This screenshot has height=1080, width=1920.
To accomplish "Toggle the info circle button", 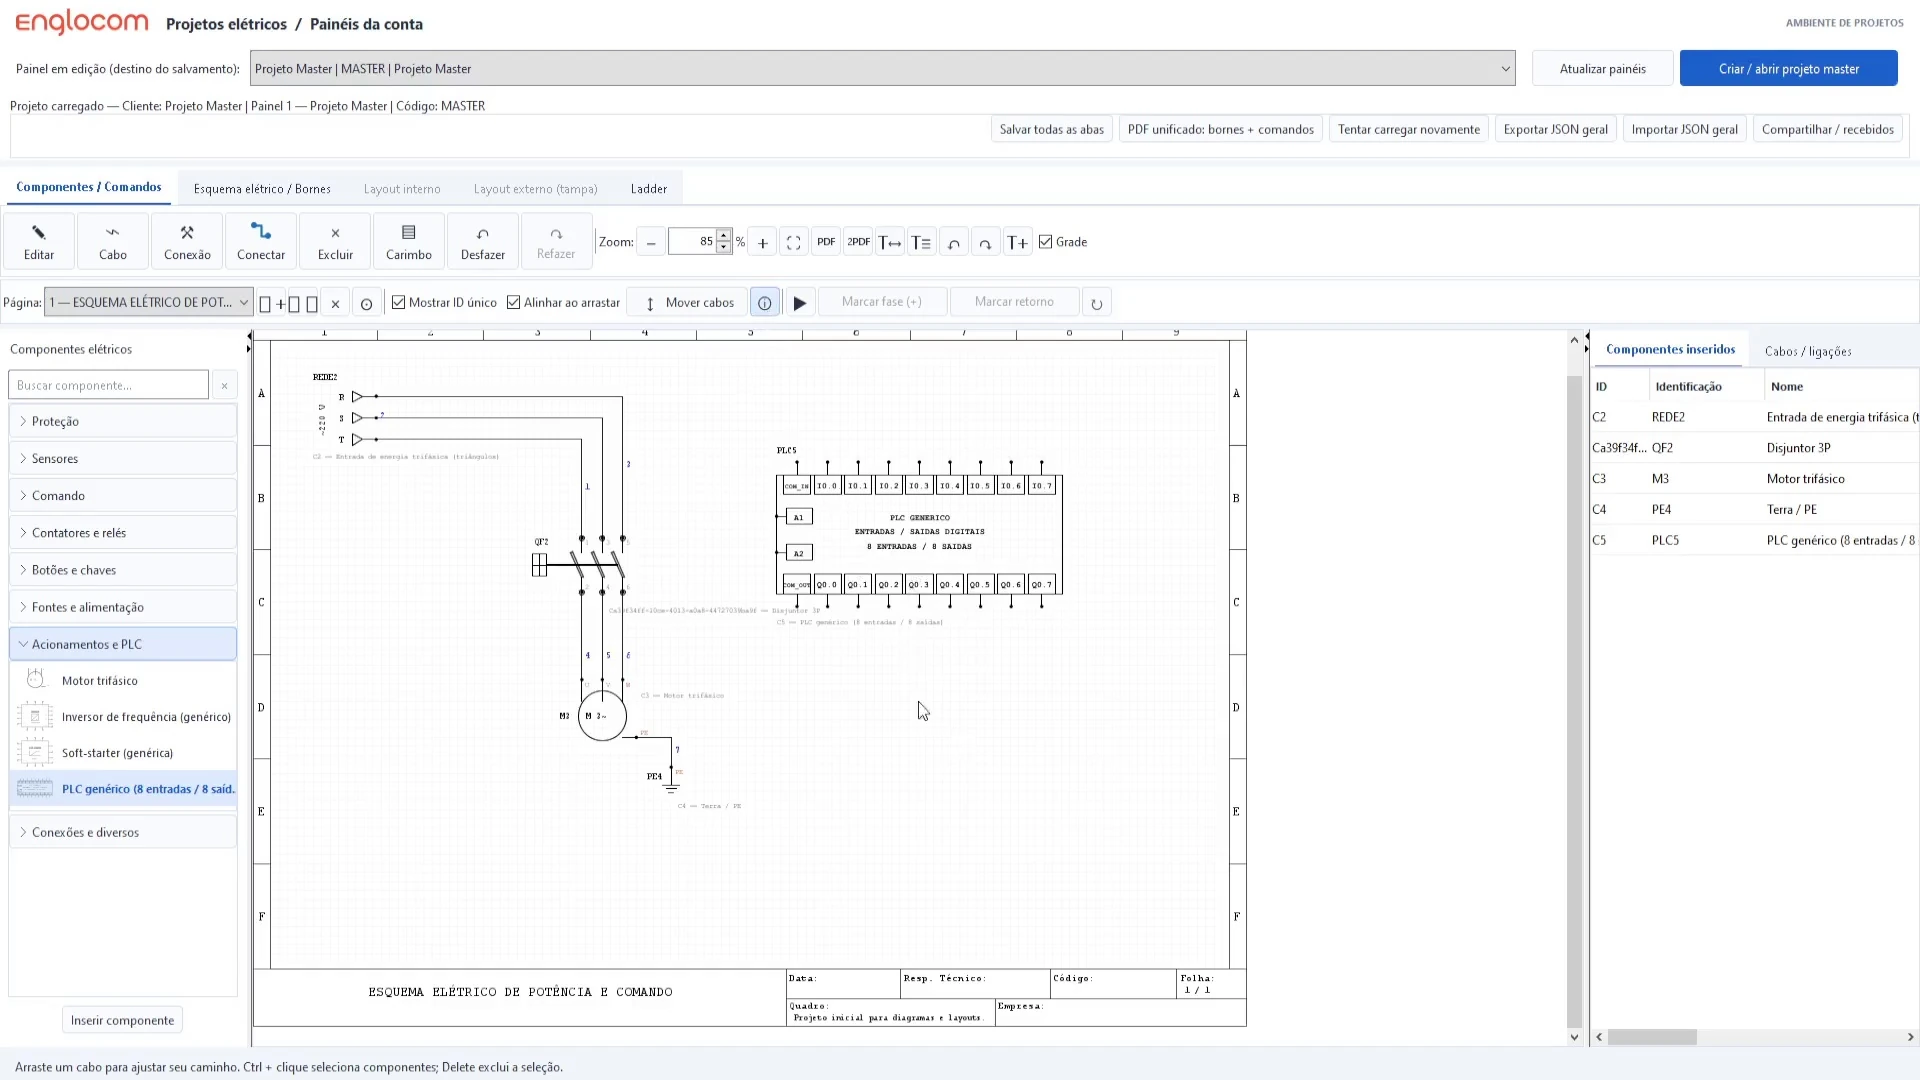I will [x=765, y=303].
